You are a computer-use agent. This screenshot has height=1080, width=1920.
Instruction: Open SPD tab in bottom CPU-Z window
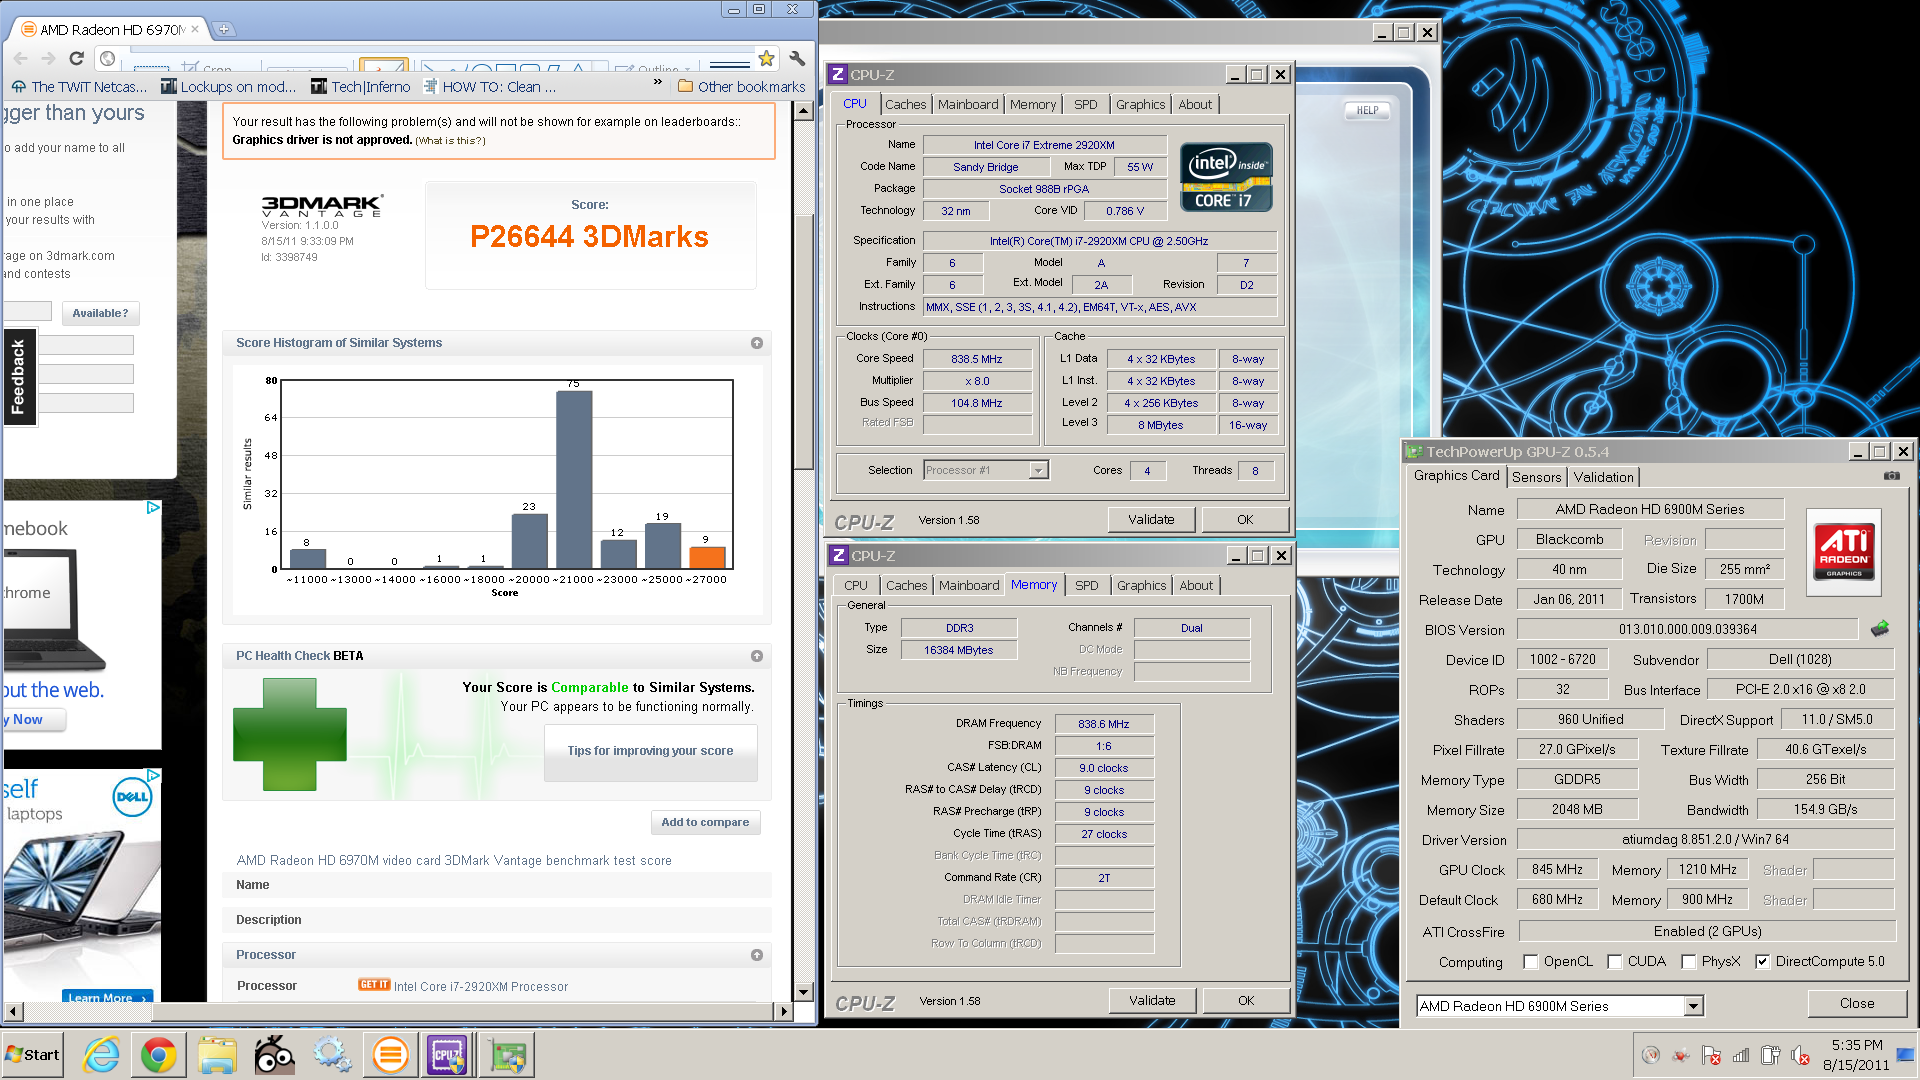[x=1086, y=585]
